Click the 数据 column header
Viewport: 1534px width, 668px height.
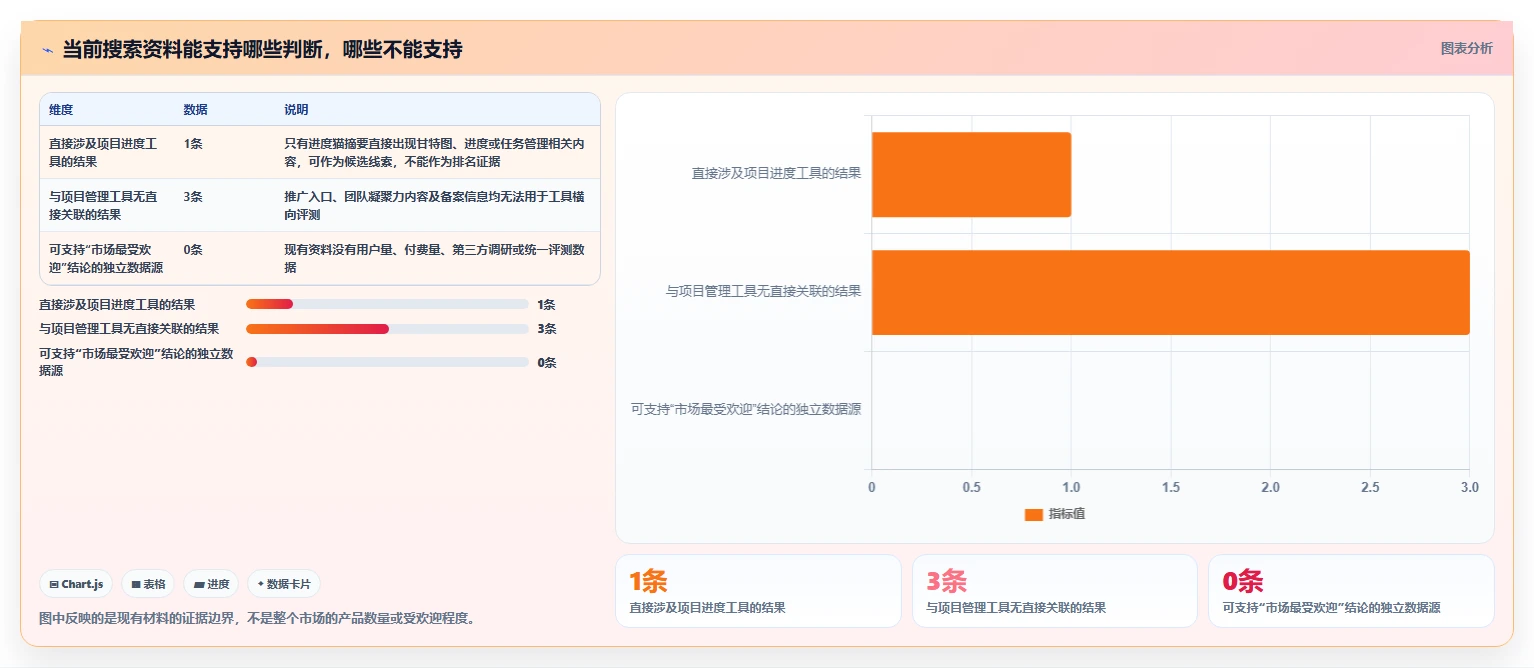pyautogui.click(x=196, y=110)
